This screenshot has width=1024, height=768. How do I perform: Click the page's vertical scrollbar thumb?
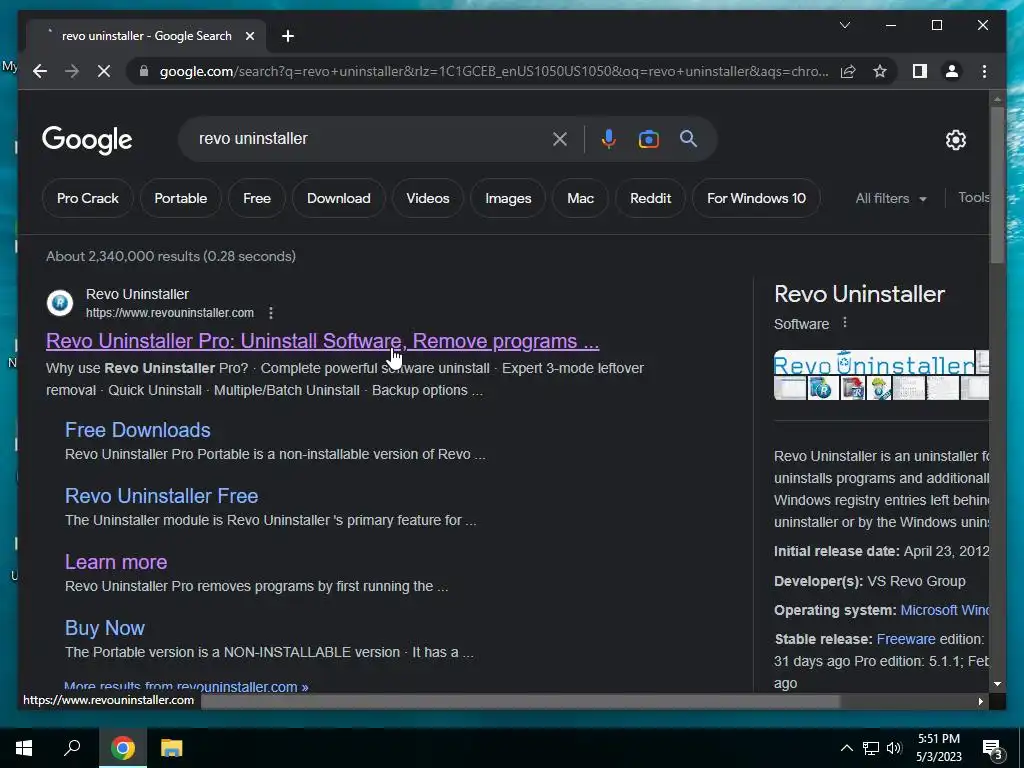pos(997,185)
